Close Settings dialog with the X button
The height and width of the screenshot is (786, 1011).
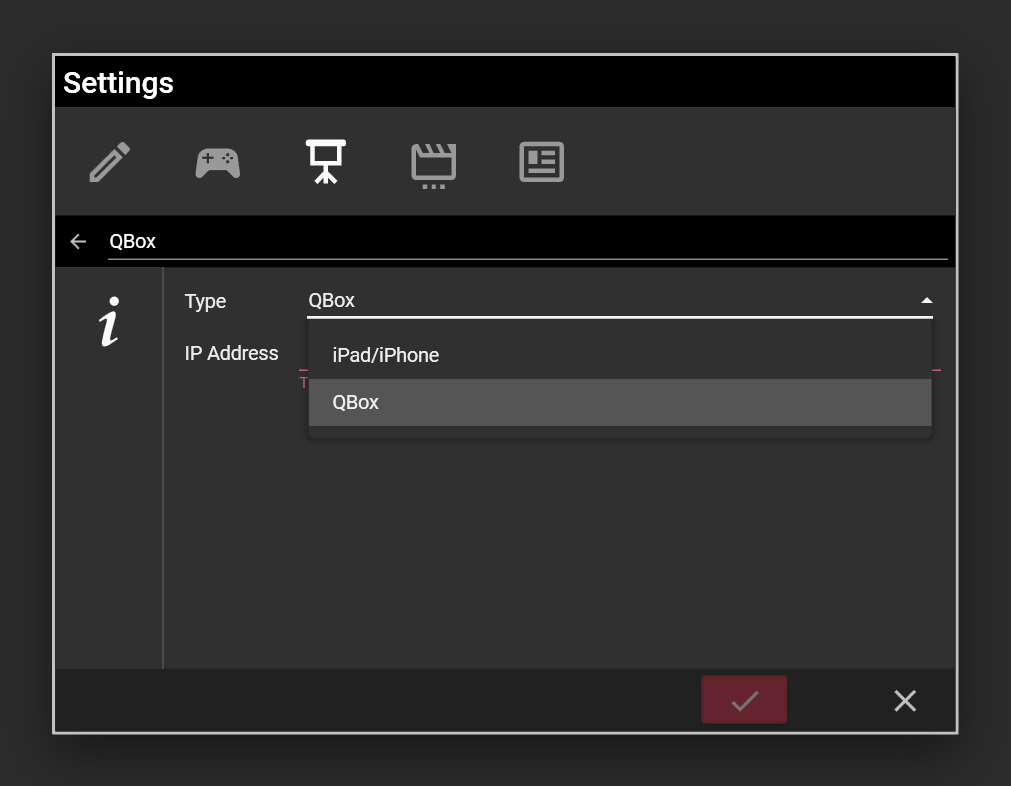tap(904, 701)
